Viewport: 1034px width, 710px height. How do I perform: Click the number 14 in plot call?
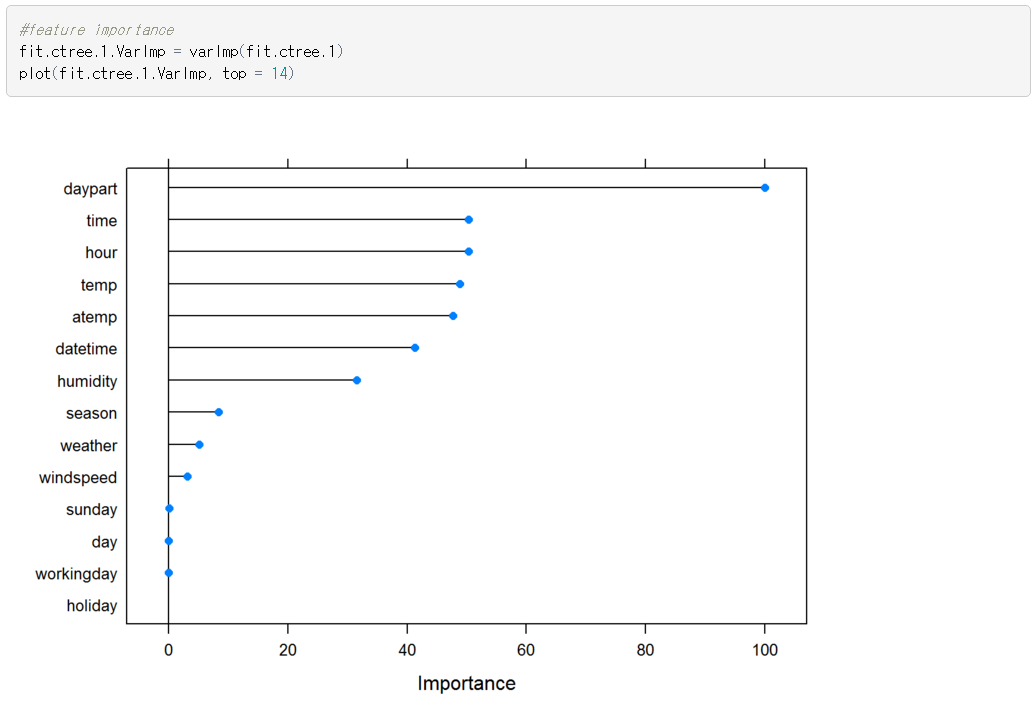click(280, 74)
